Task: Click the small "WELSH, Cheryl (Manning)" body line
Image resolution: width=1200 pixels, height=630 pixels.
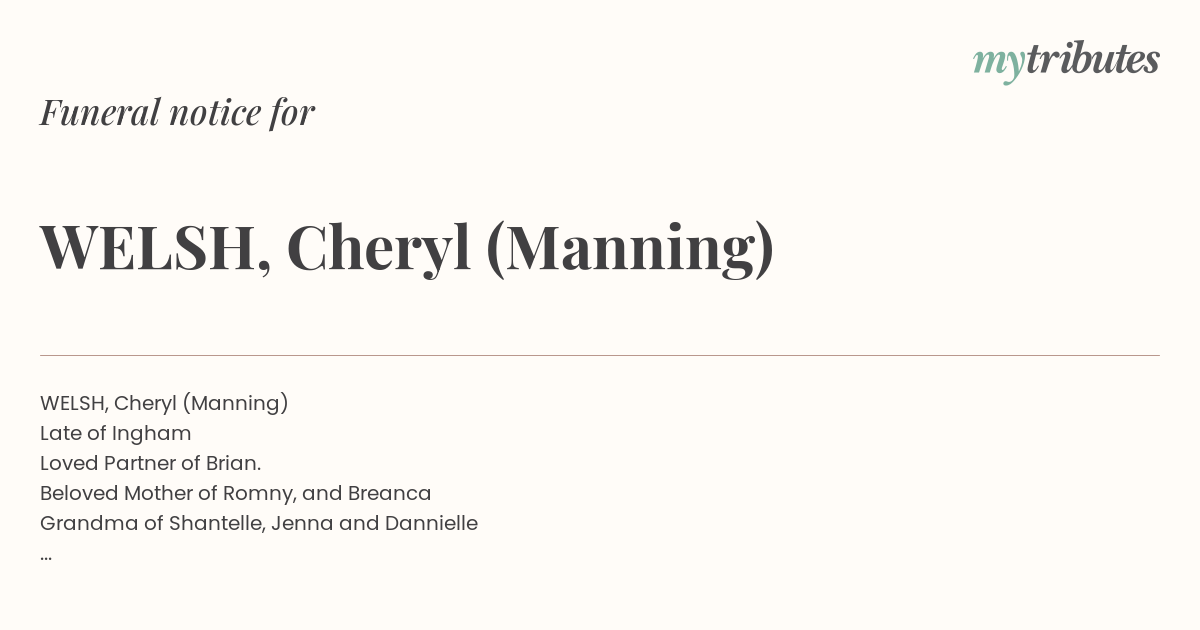Action: 164,403
